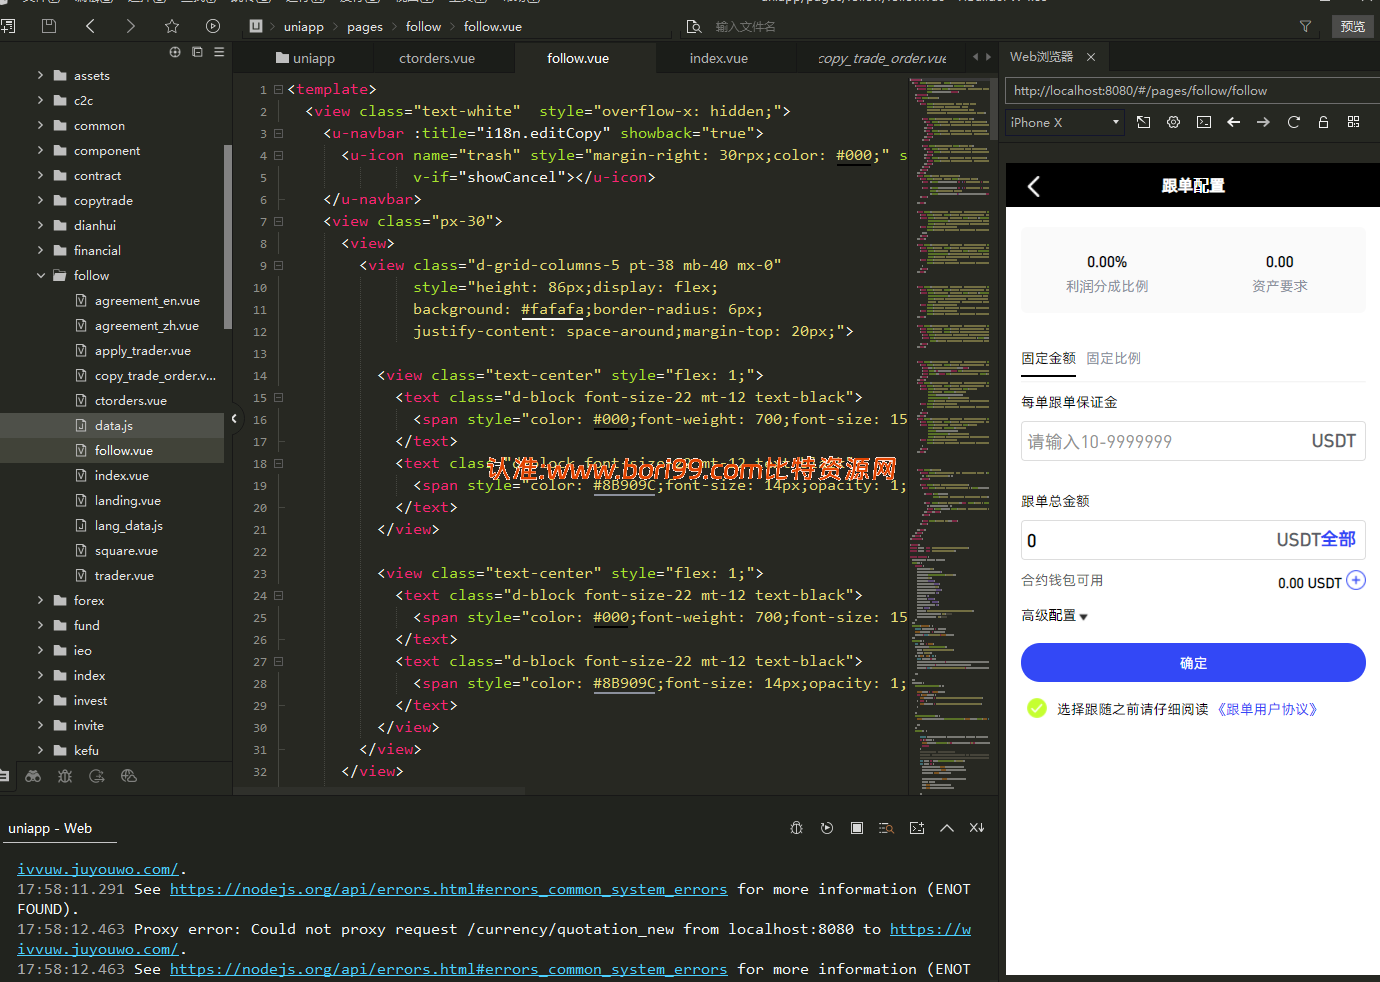Click the pages breadcrumb segment

365,27
